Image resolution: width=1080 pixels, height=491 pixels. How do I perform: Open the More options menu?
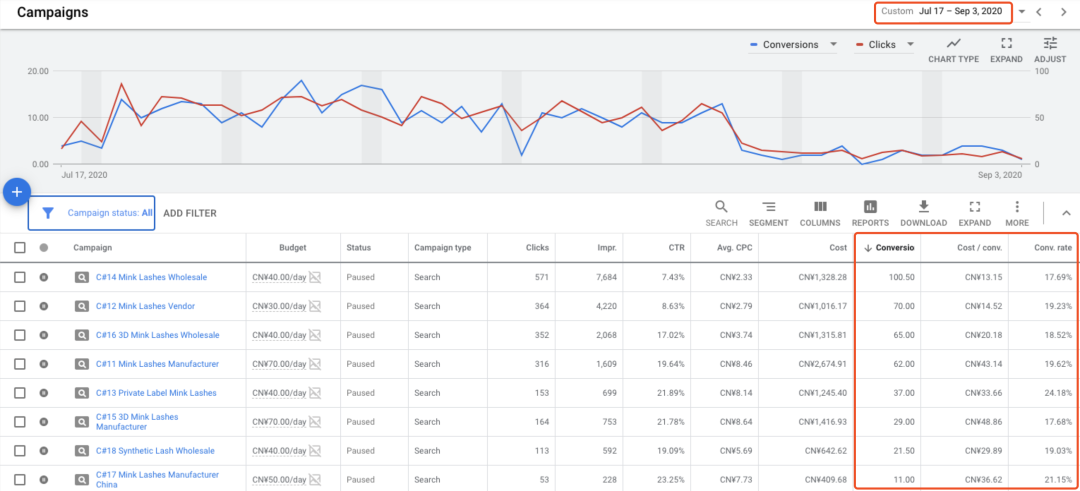(1017, 207)
